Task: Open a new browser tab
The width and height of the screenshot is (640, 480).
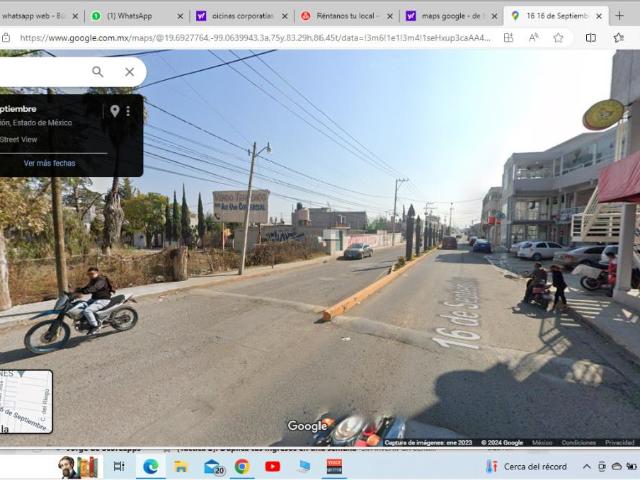Action: click(619, 16)
